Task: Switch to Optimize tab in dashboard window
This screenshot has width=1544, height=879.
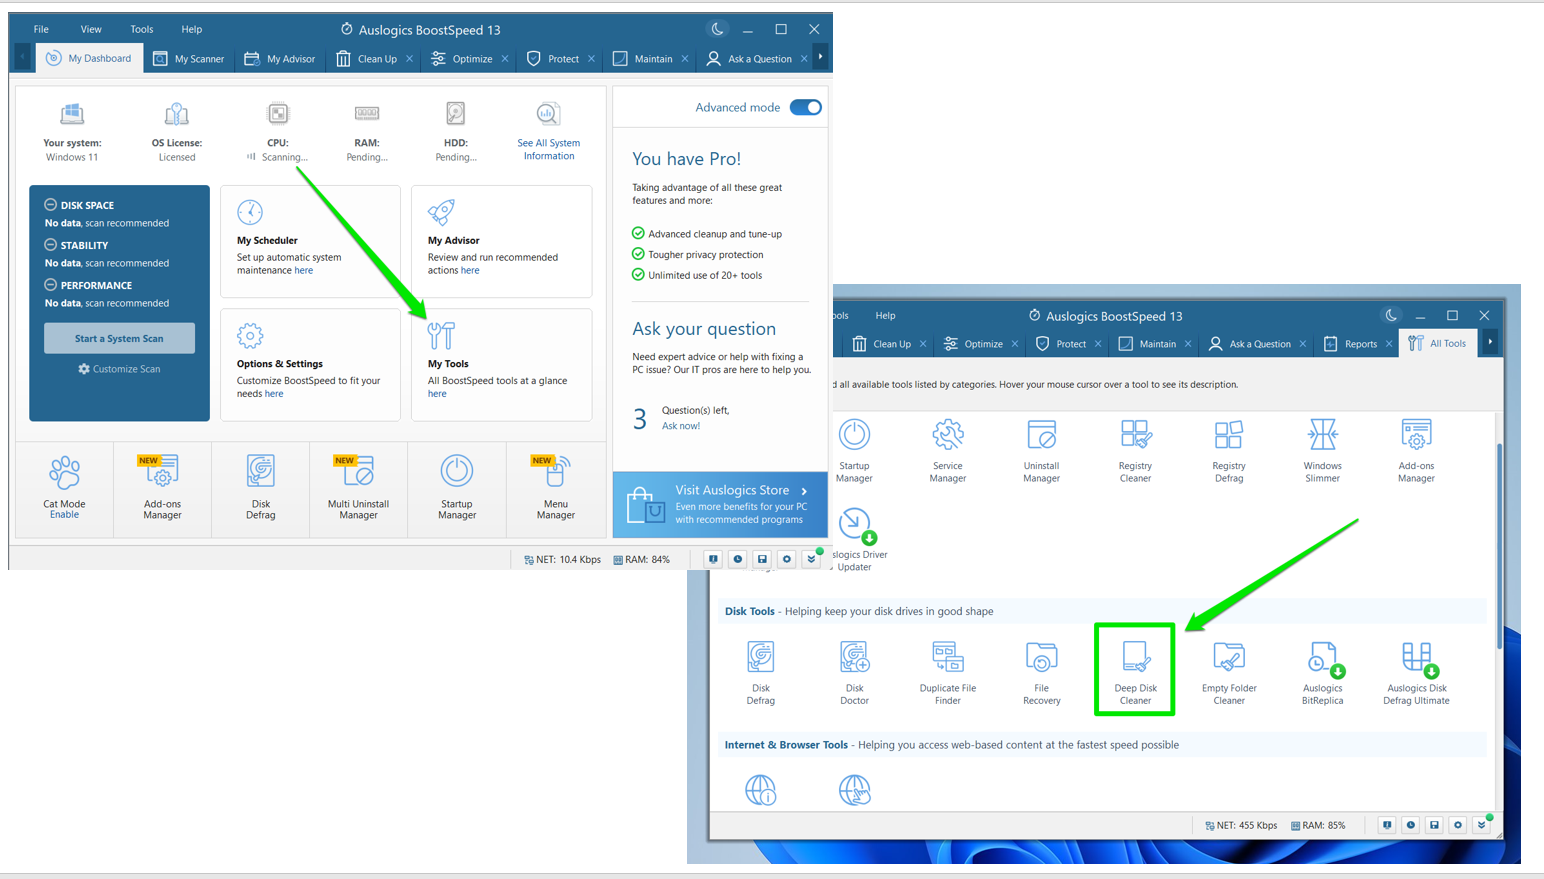Action: [462, 59]
